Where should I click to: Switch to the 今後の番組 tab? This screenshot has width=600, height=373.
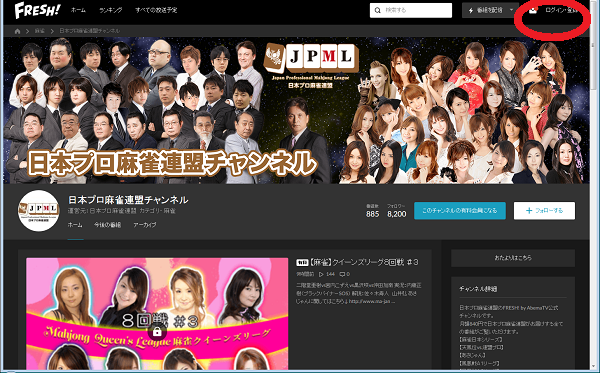pos(108,225)
